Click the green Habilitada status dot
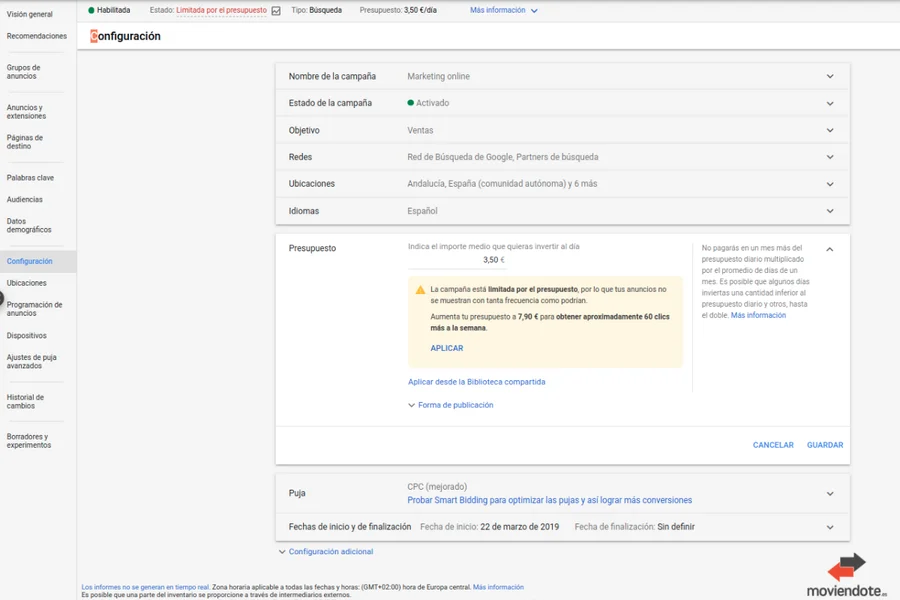 [x=92, y=9]
